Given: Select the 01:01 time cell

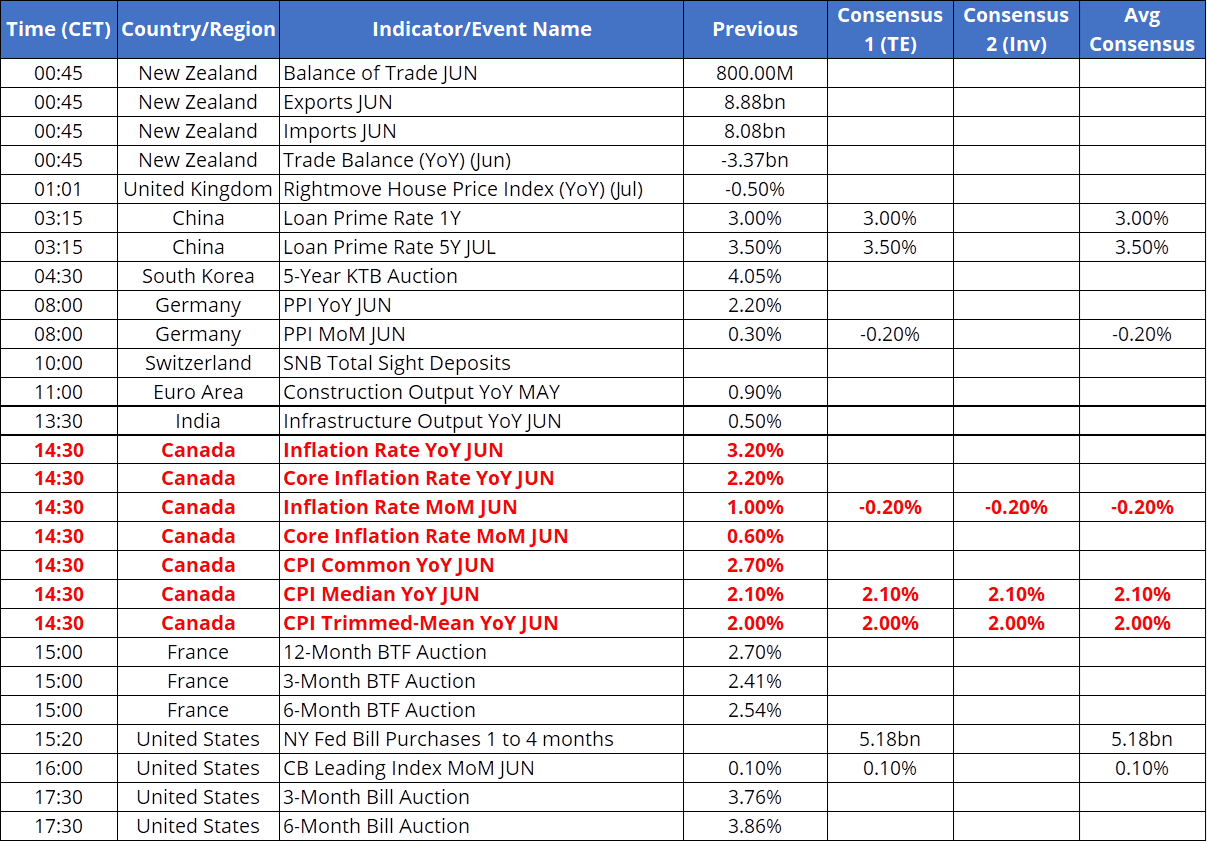Looking at the screenshot, I should (x=59, y=189).
